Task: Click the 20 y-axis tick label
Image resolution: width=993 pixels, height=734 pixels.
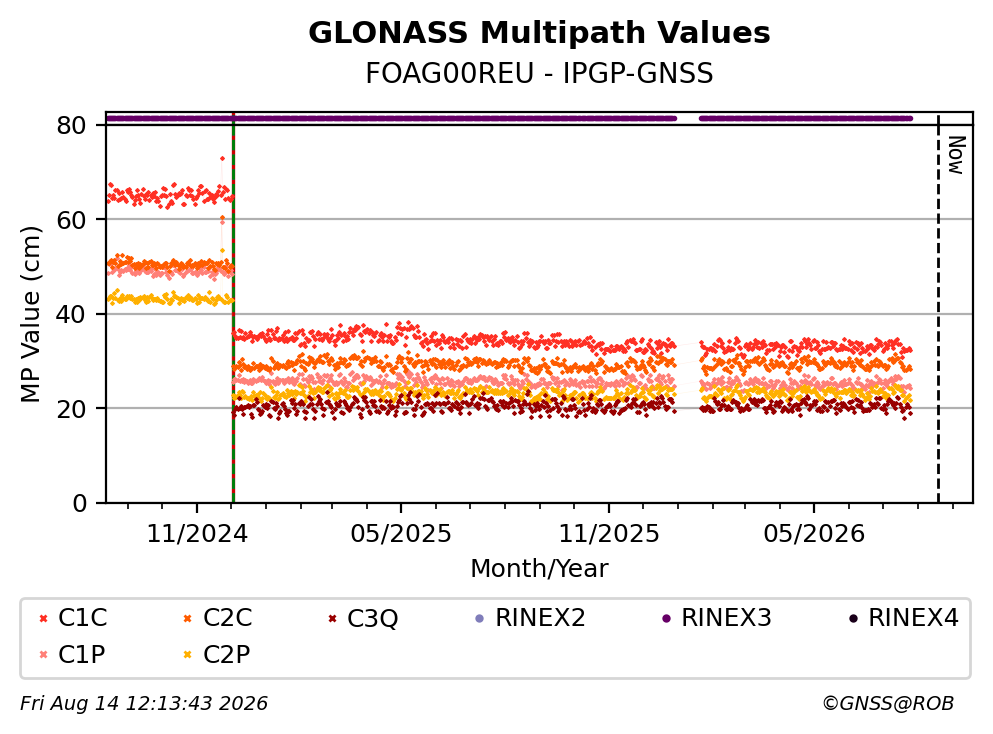Action: 72,408
